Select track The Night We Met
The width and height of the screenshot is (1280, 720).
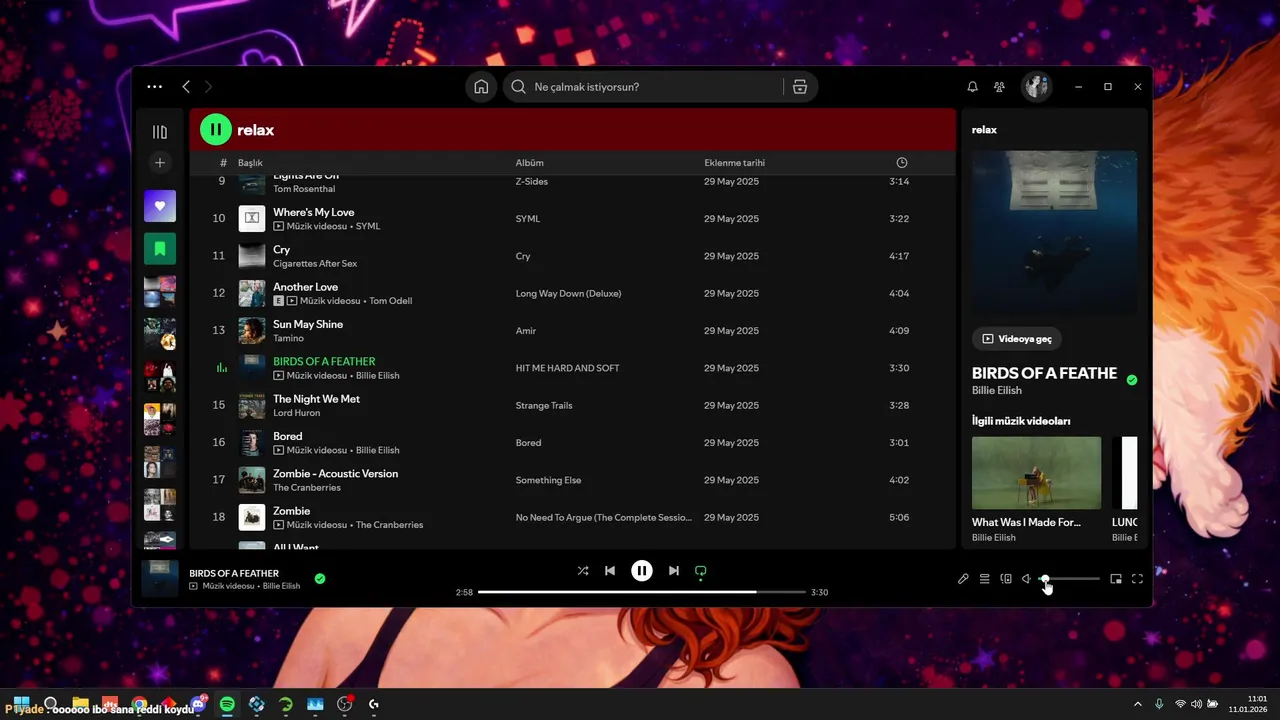(x=317, y=399)
